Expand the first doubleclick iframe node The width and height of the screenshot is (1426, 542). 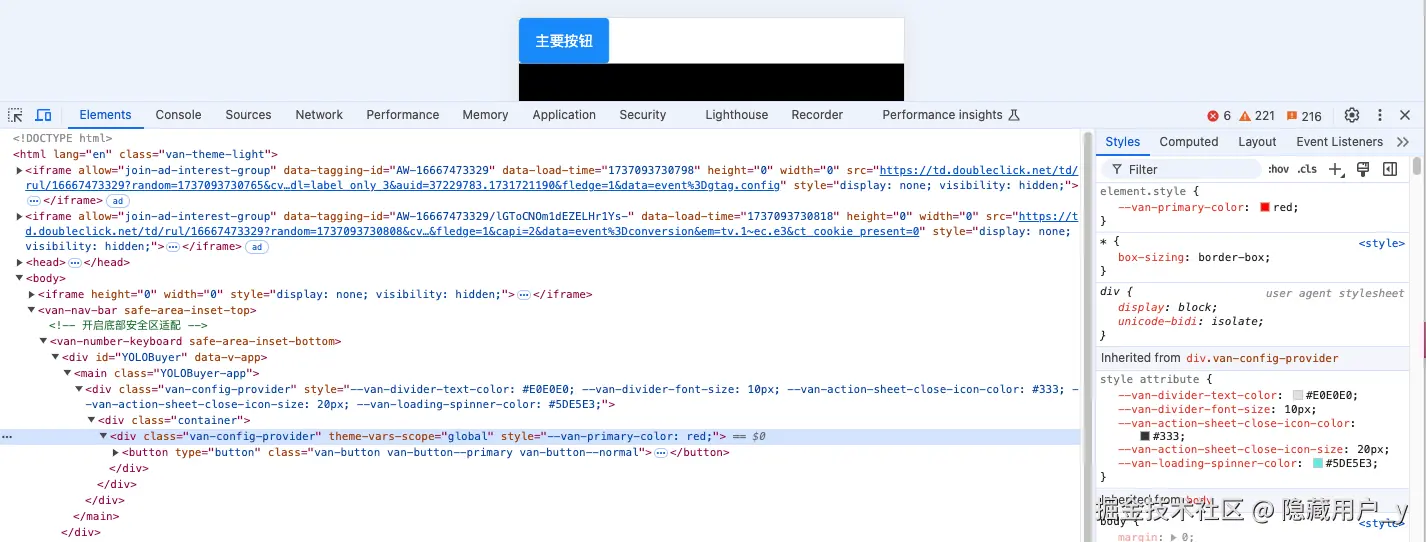pos(20,170)
